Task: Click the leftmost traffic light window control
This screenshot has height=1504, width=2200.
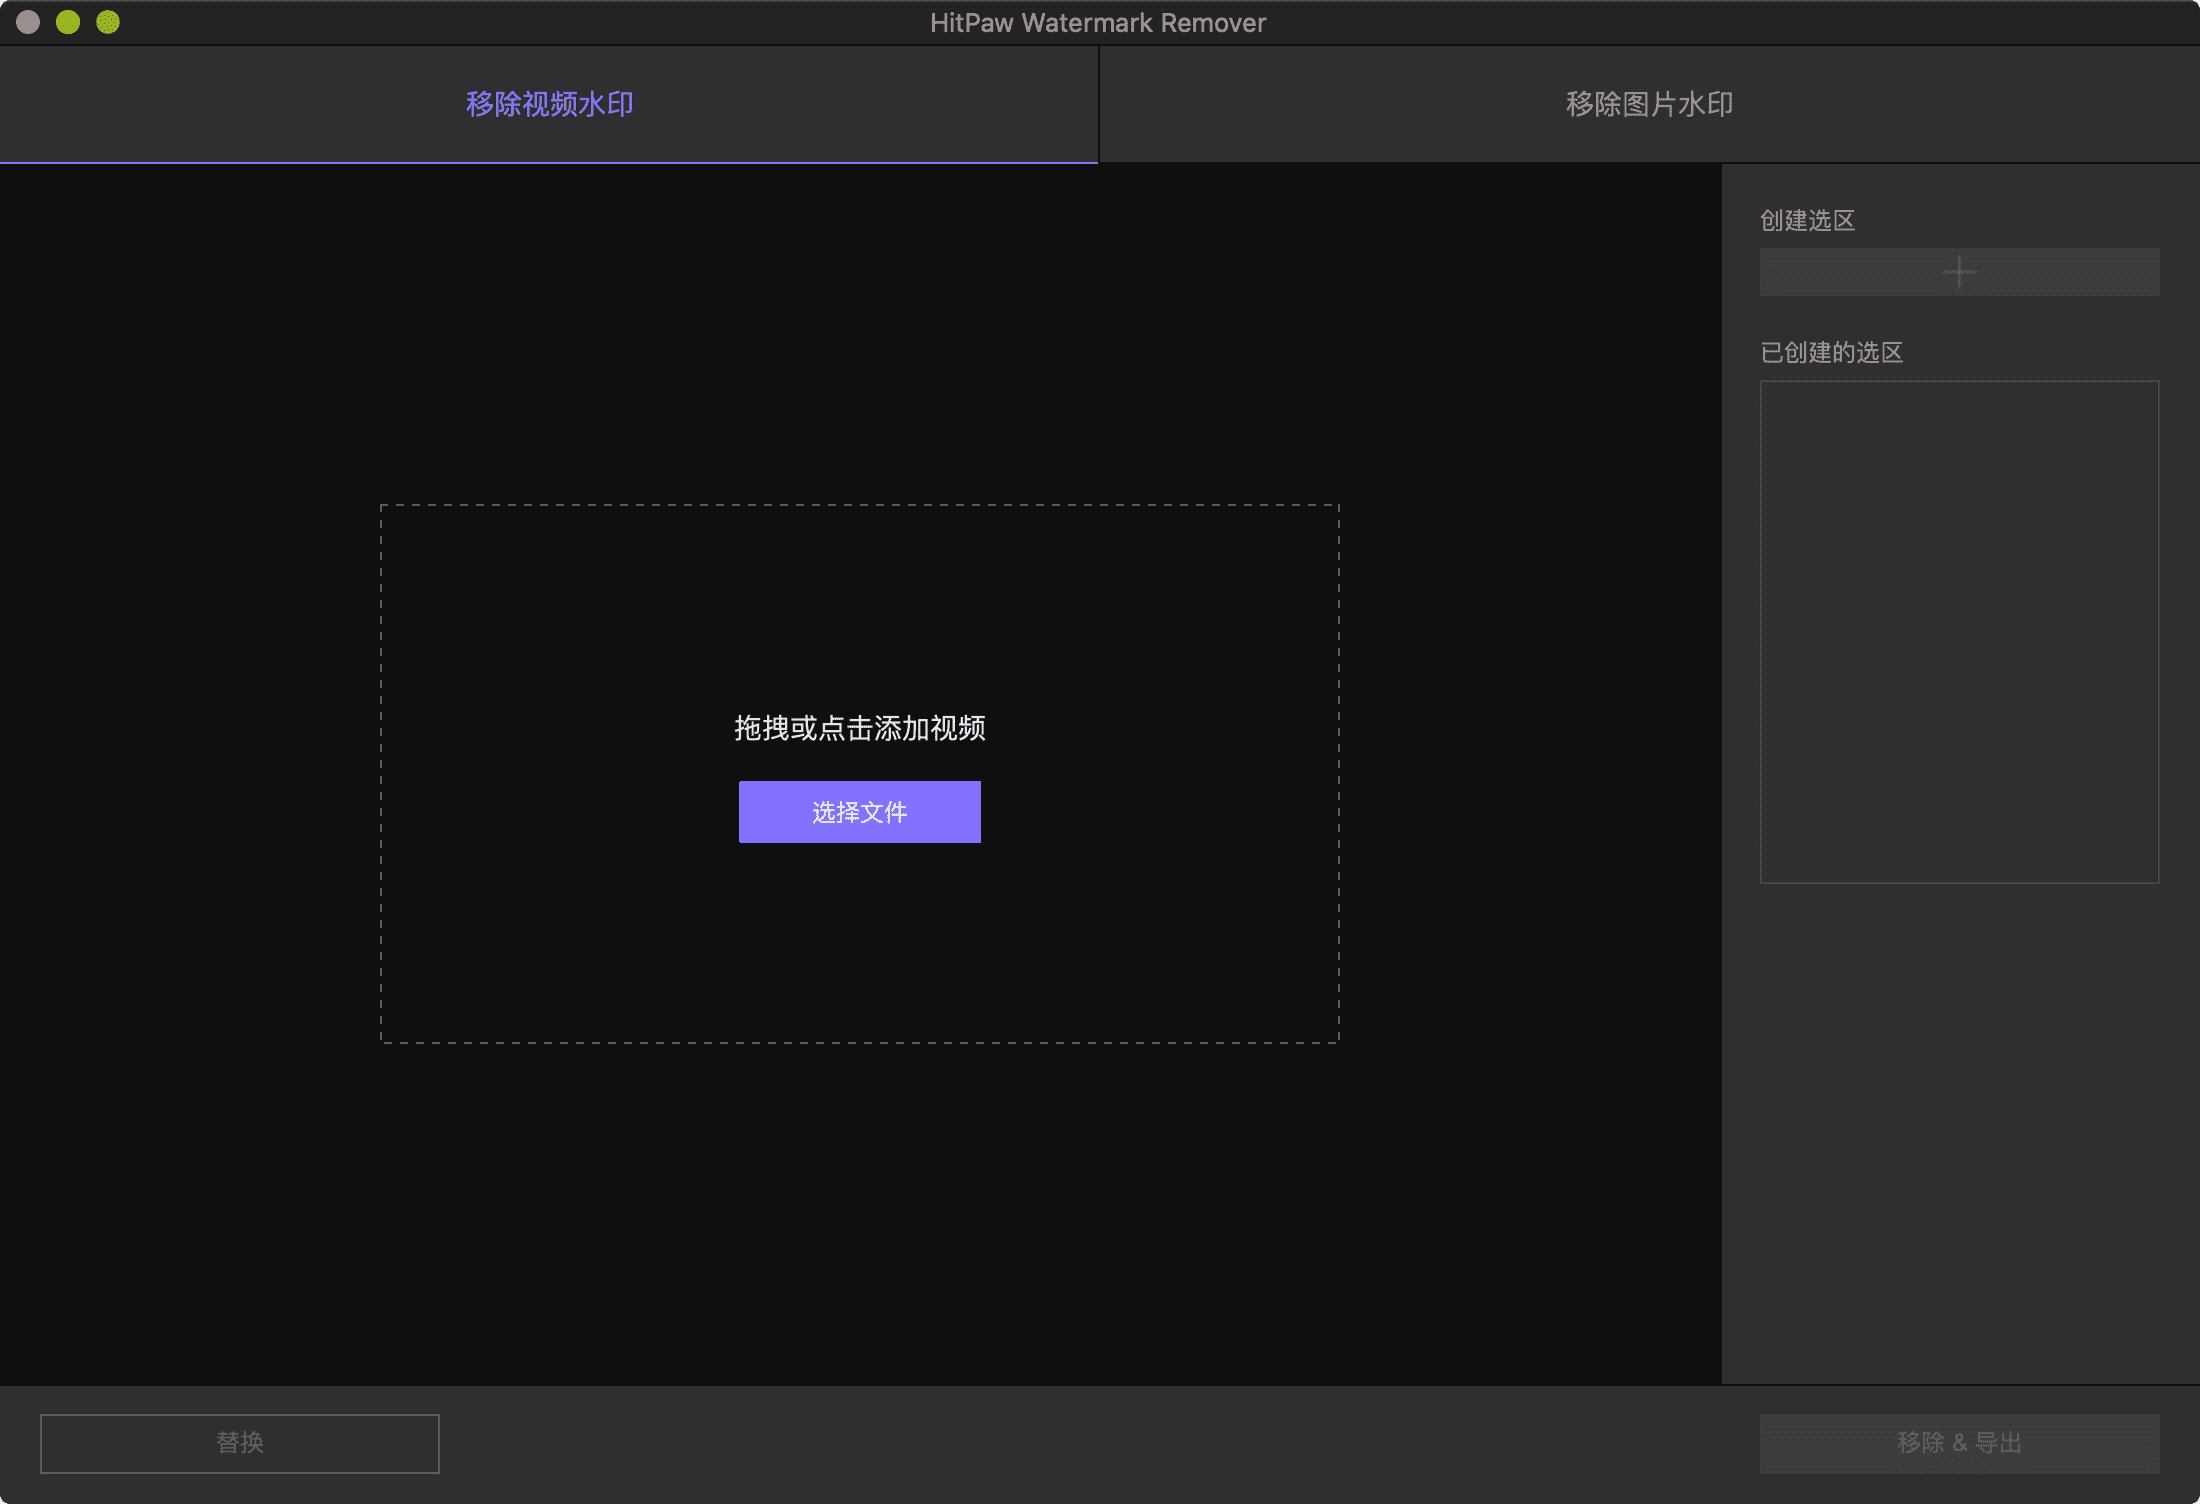Action: [x=27, y=21]
